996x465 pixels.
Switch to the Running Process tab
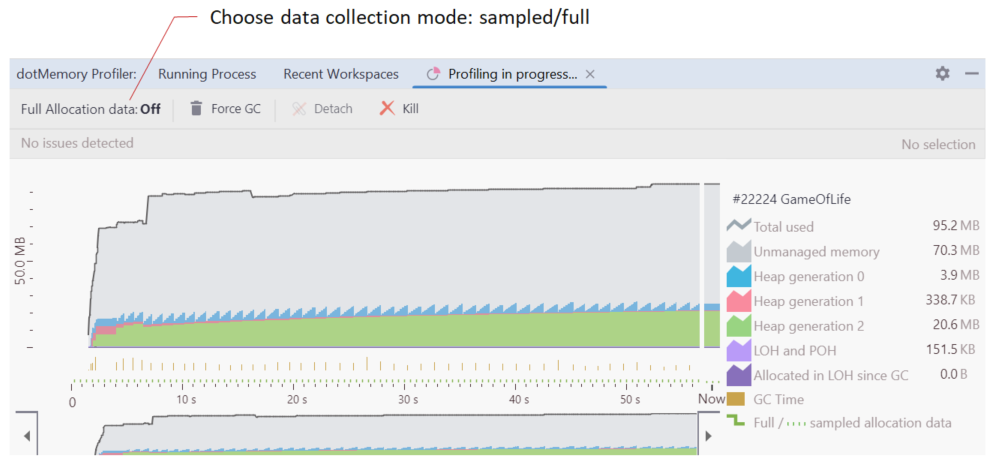207,74
